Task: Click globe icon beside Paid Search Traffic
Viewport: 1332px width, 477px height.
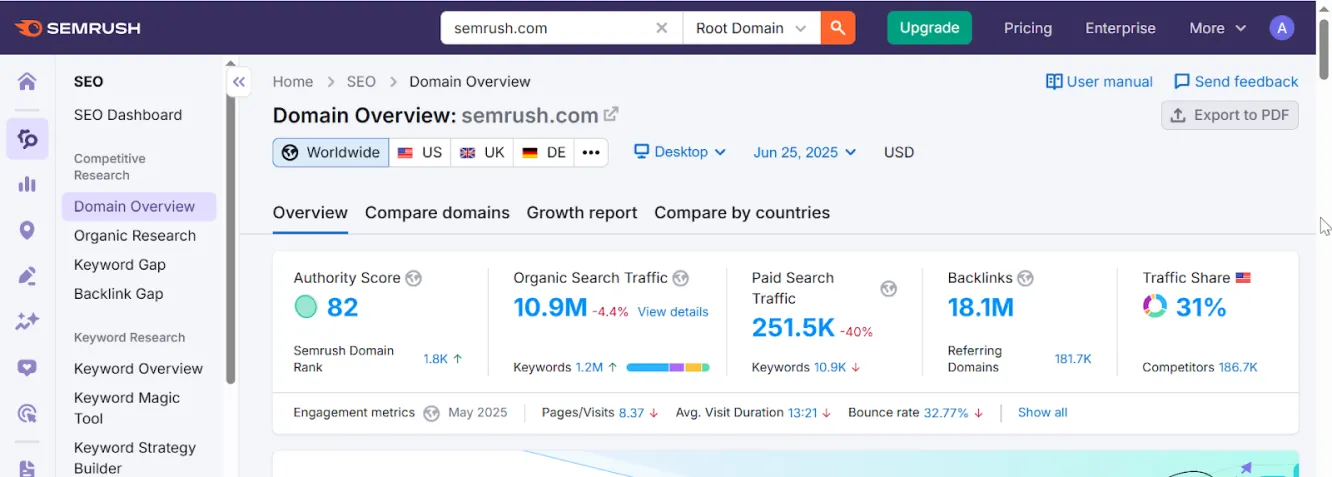Action: pyautogui.click(x=889, y=288)
